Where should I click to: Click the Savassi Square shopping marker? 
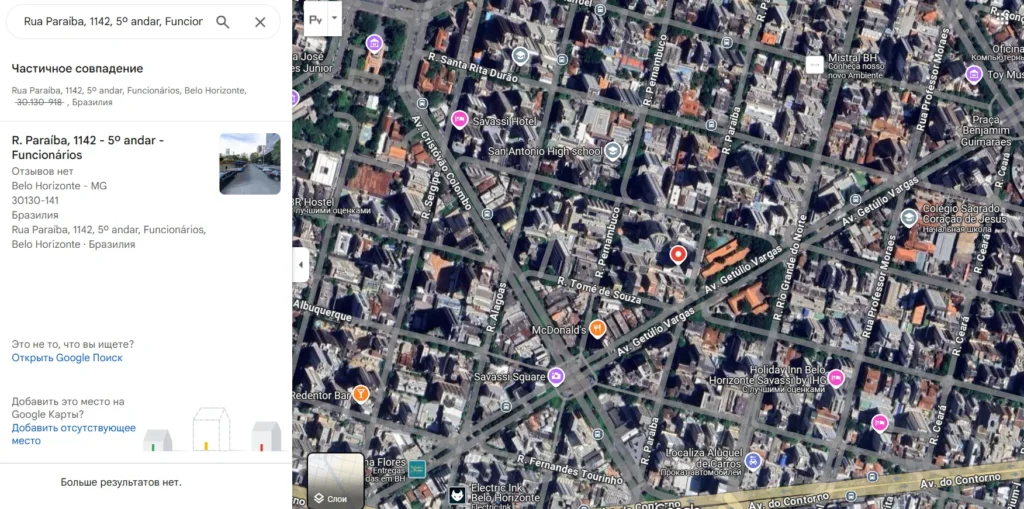coord(556,376)
